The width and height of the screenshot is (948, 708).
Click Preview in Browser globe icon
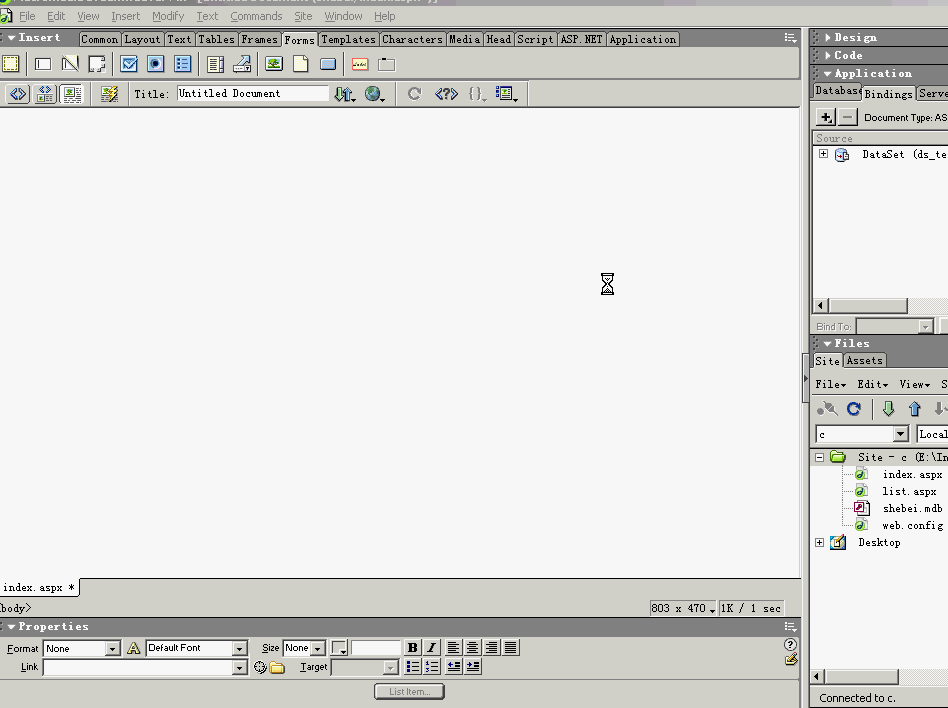point(373,94)
